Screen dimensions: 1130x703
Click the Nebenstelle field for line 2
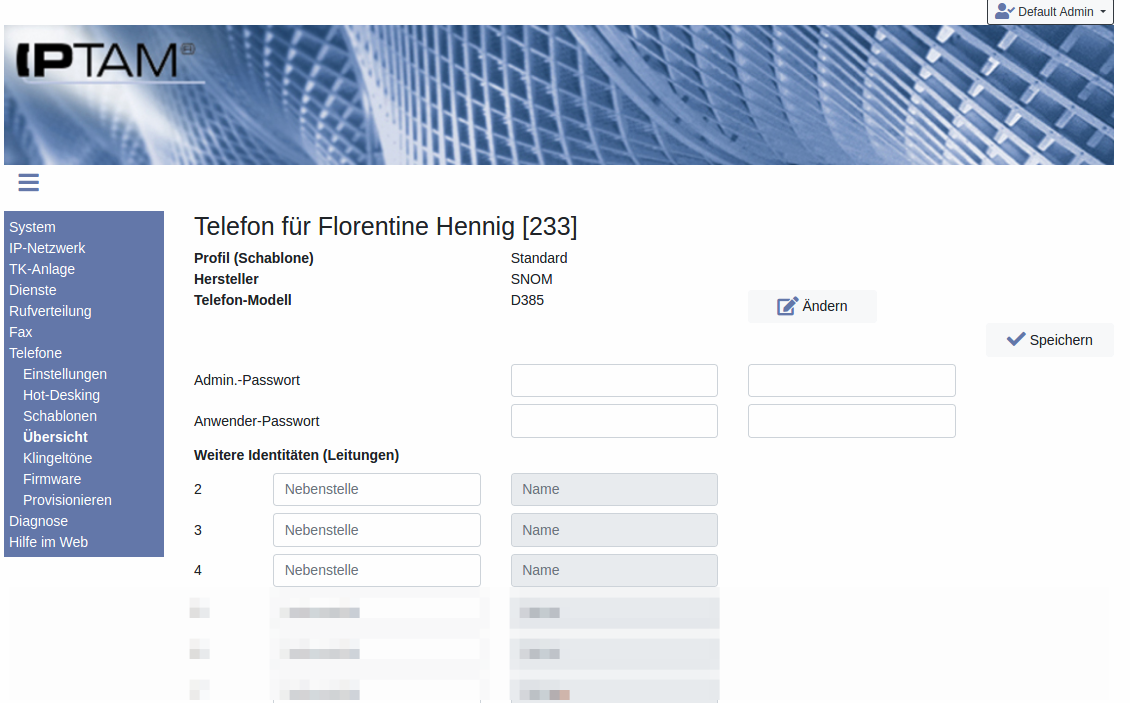tap(376, 489)
